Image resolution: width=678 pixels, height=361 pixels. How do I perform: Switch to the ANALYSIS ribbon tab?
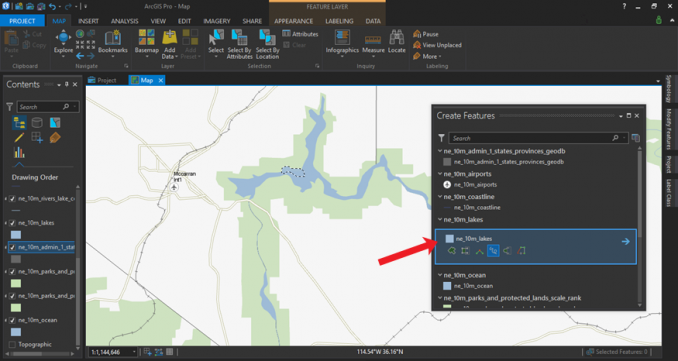pos(125,21)
